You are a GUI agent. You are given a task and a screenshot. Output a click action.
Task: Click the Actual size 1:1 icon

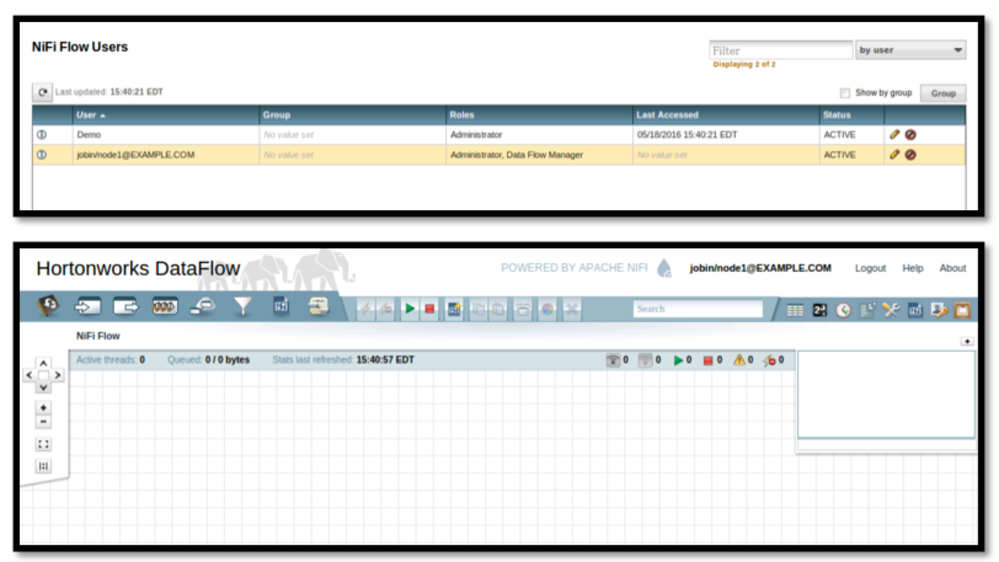(x=43, y=466)
